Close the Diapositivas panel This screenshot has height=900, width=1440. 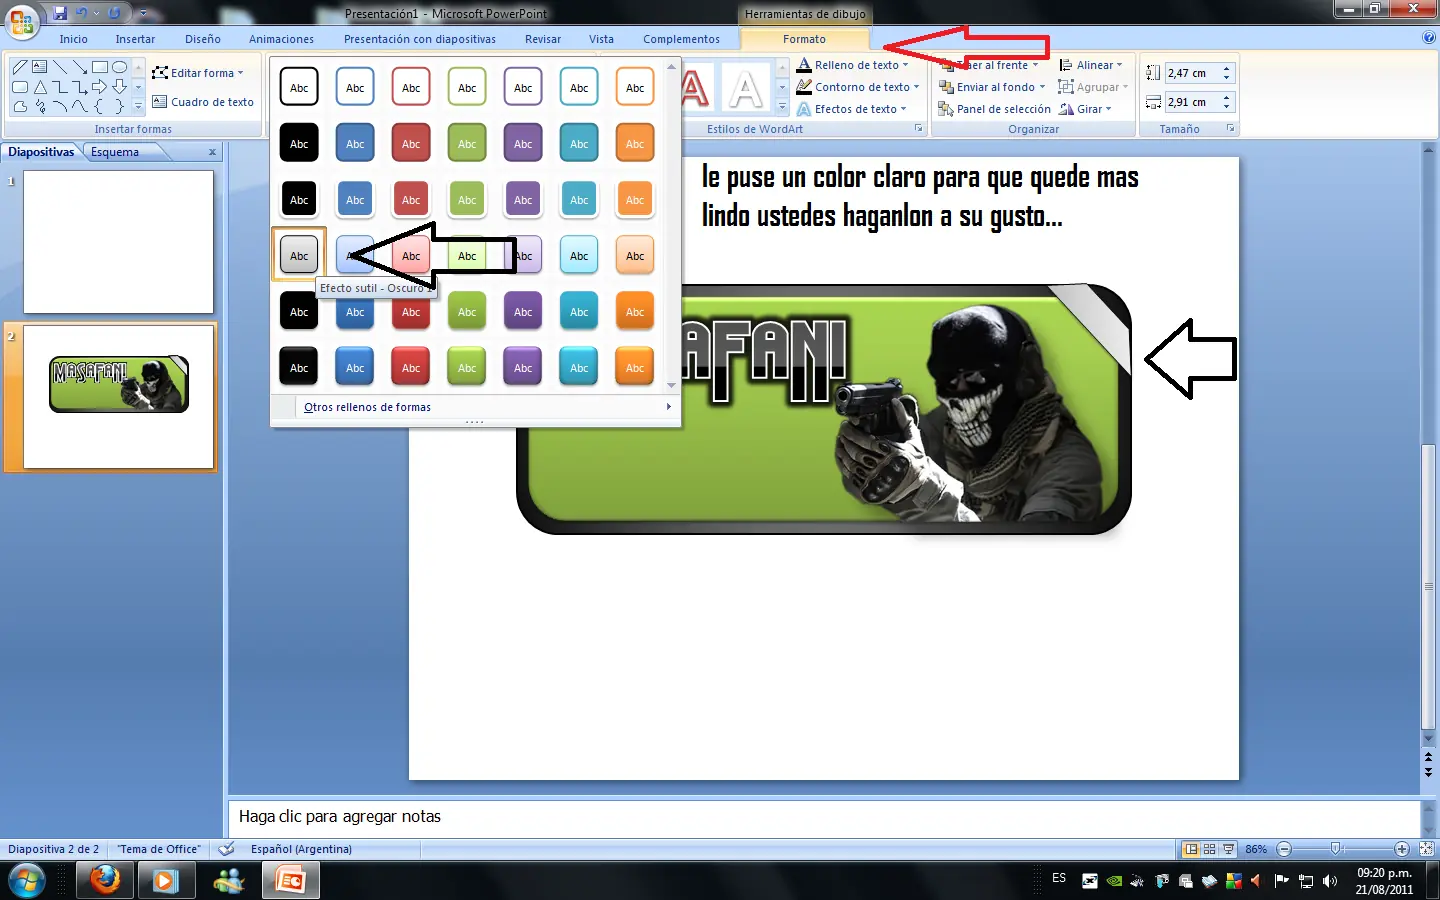(x=212, y=152)
